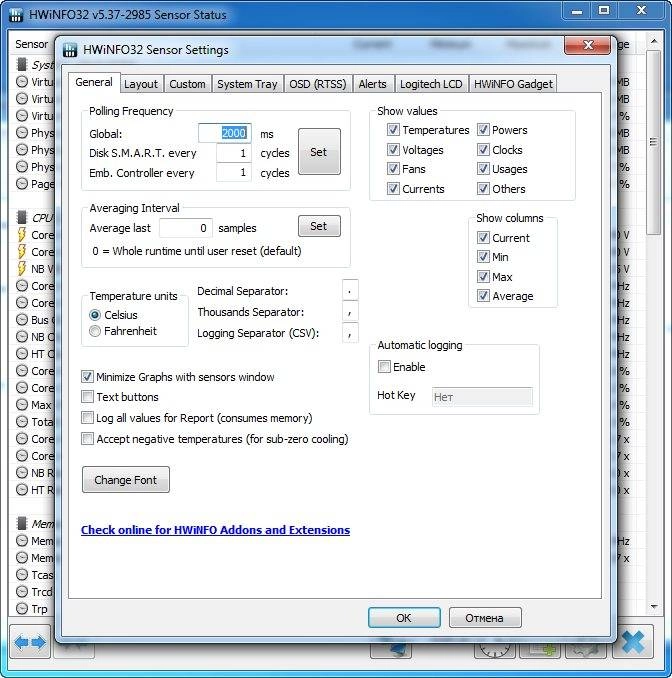
Task: Toggle Minimize Graphs with sensors window
Action: [x=87, y=377]
